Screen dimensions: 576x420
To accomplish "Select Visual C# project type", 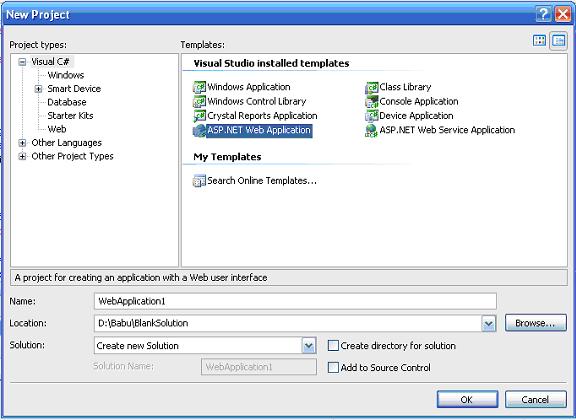I will (50, 62).
